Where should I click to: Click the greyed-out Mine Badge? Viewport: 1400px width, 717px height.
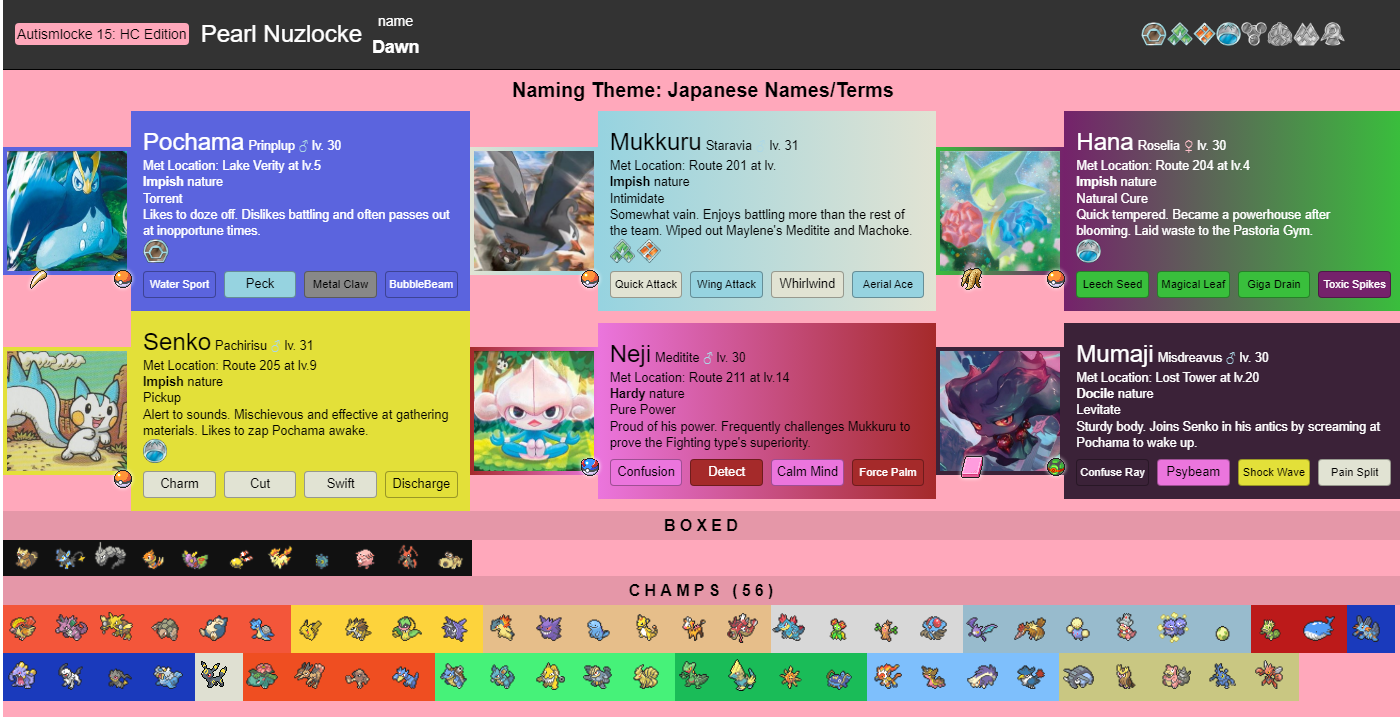pyautogui.click(x=1280, y=34)
